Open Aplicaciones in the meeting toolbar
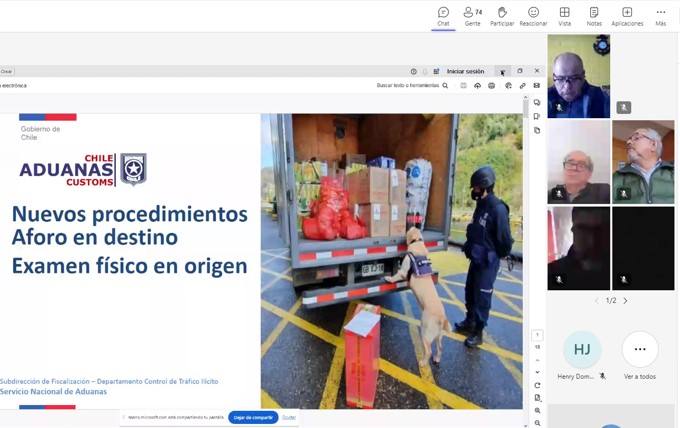The width and height of the screenshot is (680, 428). point(627,16)
